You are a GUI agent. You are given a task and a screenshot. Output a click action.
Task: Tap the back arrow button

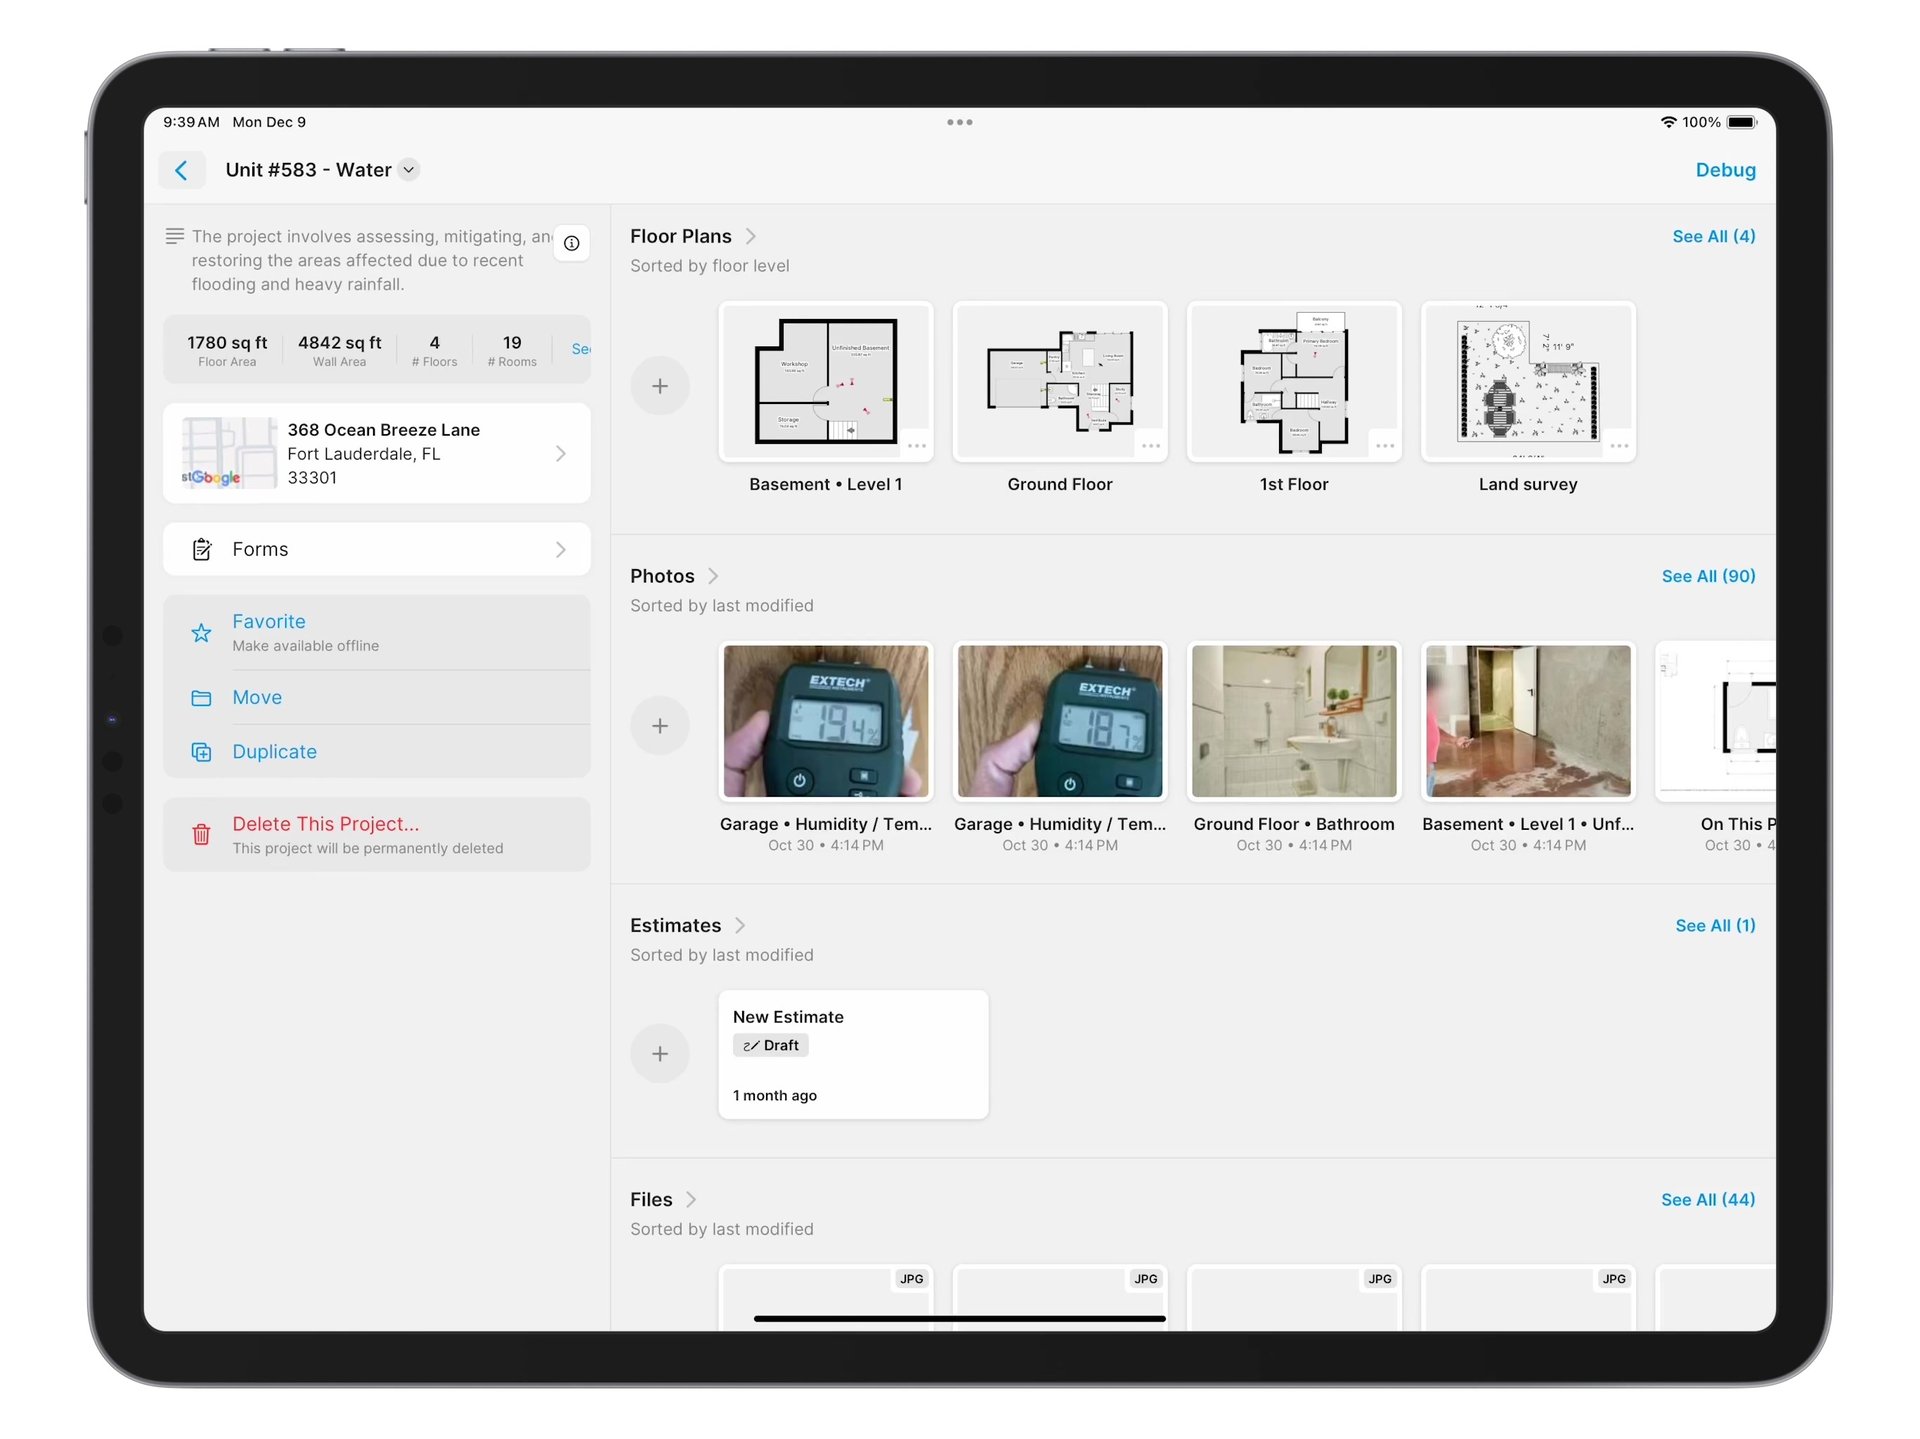pos(182,170)
